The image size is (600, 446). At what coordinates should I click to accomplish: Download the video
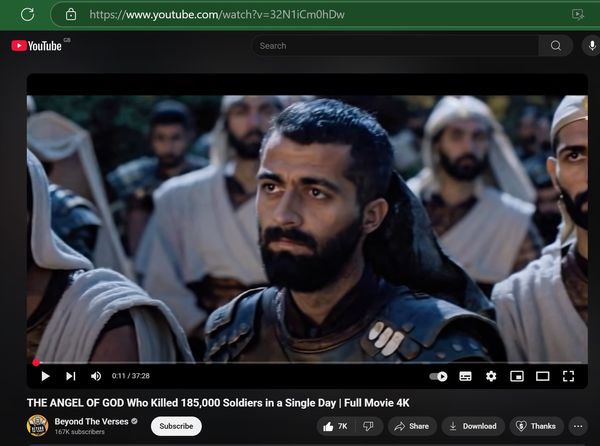(x=473, y=426)
